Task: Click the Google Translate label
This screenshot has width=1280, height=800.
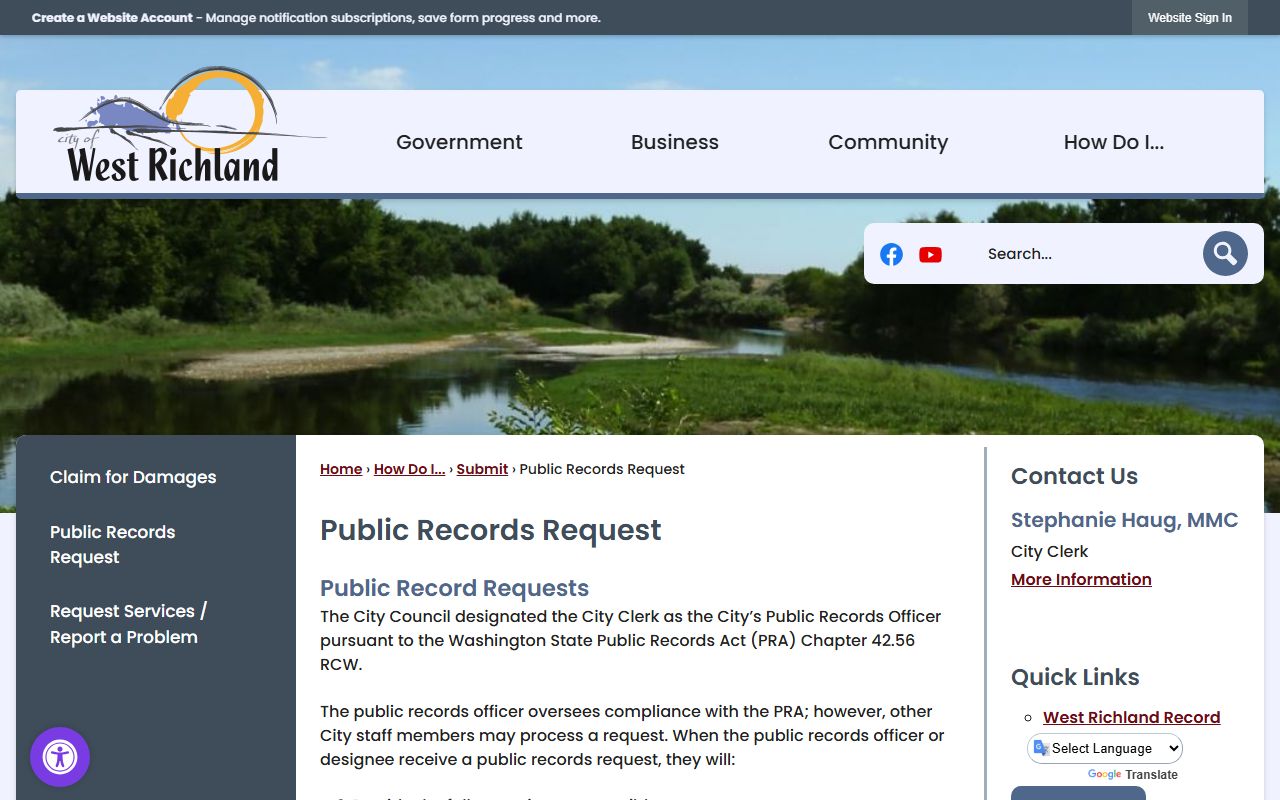Action: pos(1132,775)
